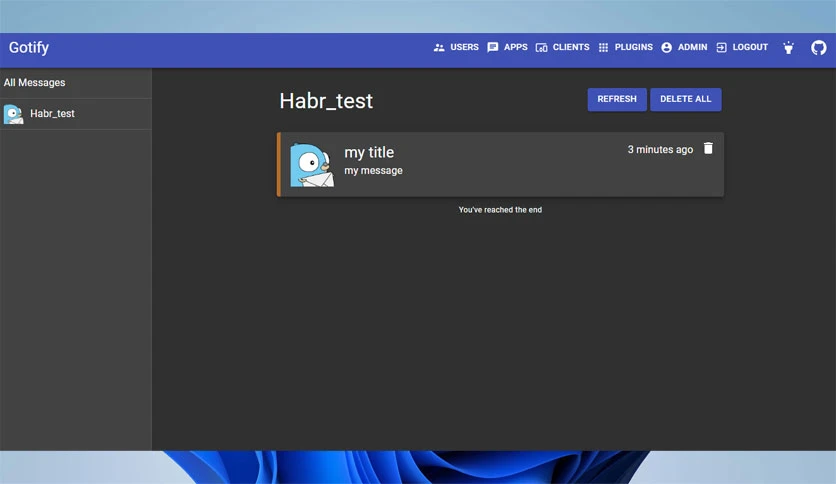Refresh the message list
This screenshot has width=836, height=484.
[x=617, y=99]
